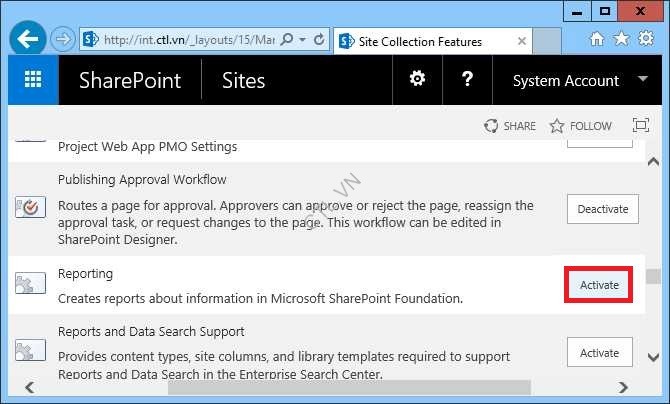Click the browser back arrow button

tap(28, 39)
